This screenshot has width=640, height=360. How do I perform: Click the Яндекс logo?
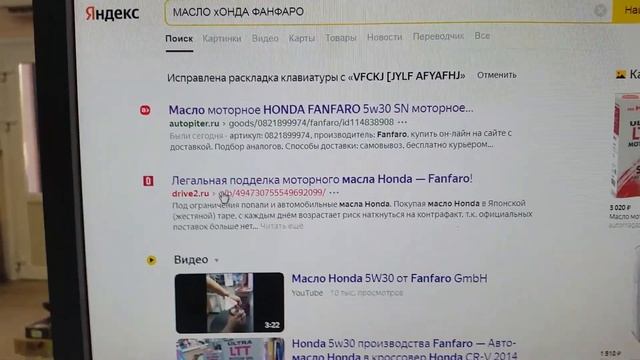(112, 13)
